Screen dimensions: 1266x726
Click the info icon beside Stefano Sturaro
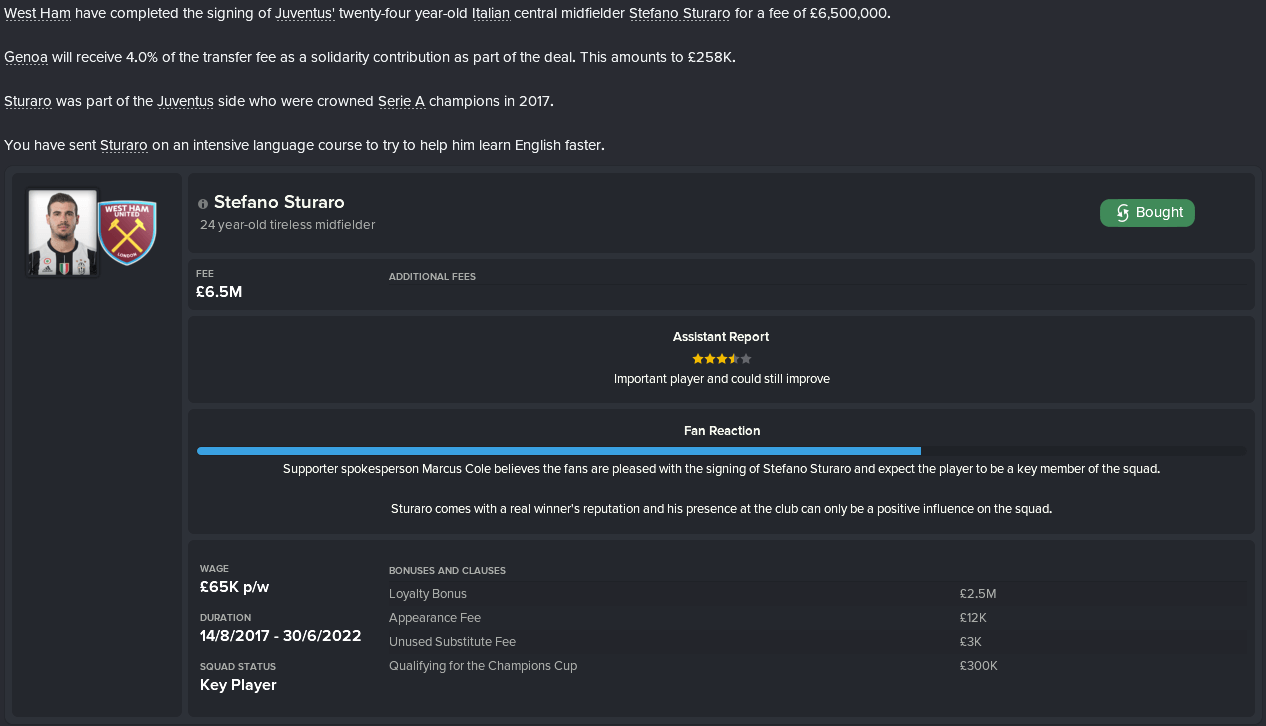pyautogui.click(x=203, y=203)
